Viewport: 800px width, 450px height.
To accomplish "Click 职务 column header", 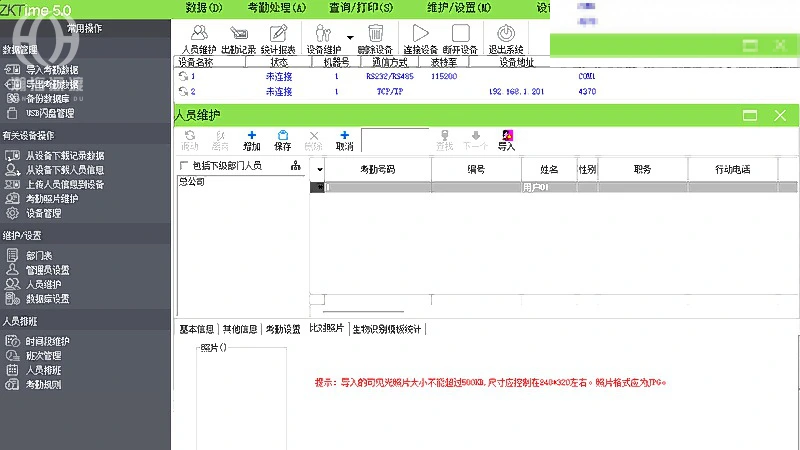I will tap(642, 169).
